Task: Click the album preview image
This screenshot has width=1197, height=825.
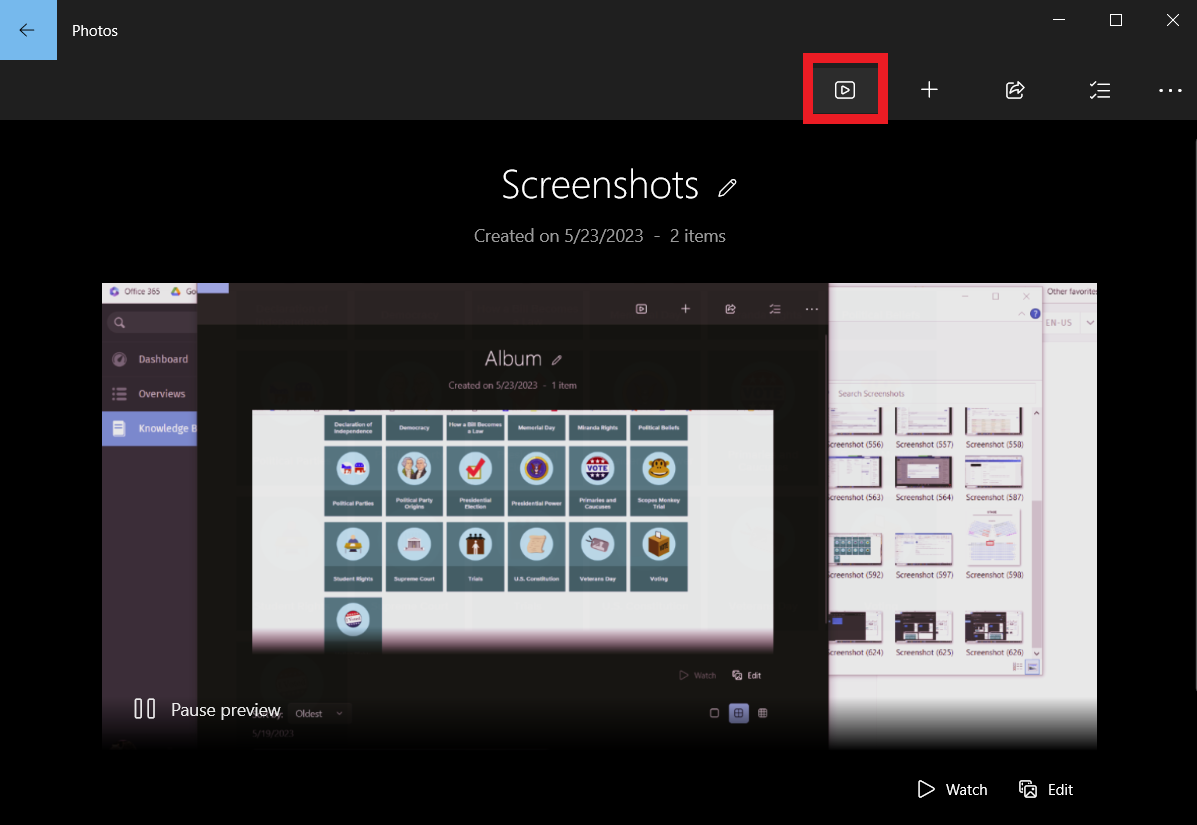Action: 599,516
